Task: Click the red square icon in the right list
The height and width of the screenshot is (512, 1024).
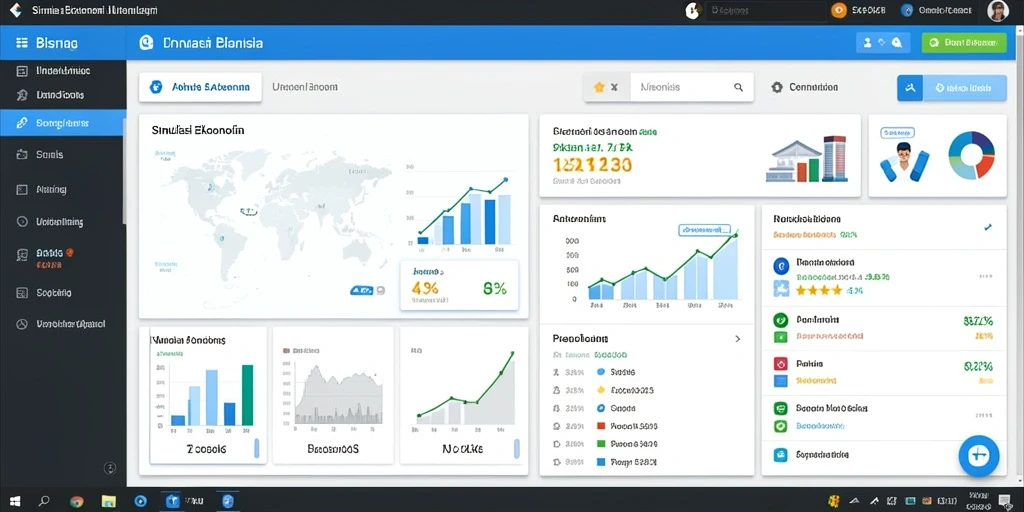Action: 781,364
